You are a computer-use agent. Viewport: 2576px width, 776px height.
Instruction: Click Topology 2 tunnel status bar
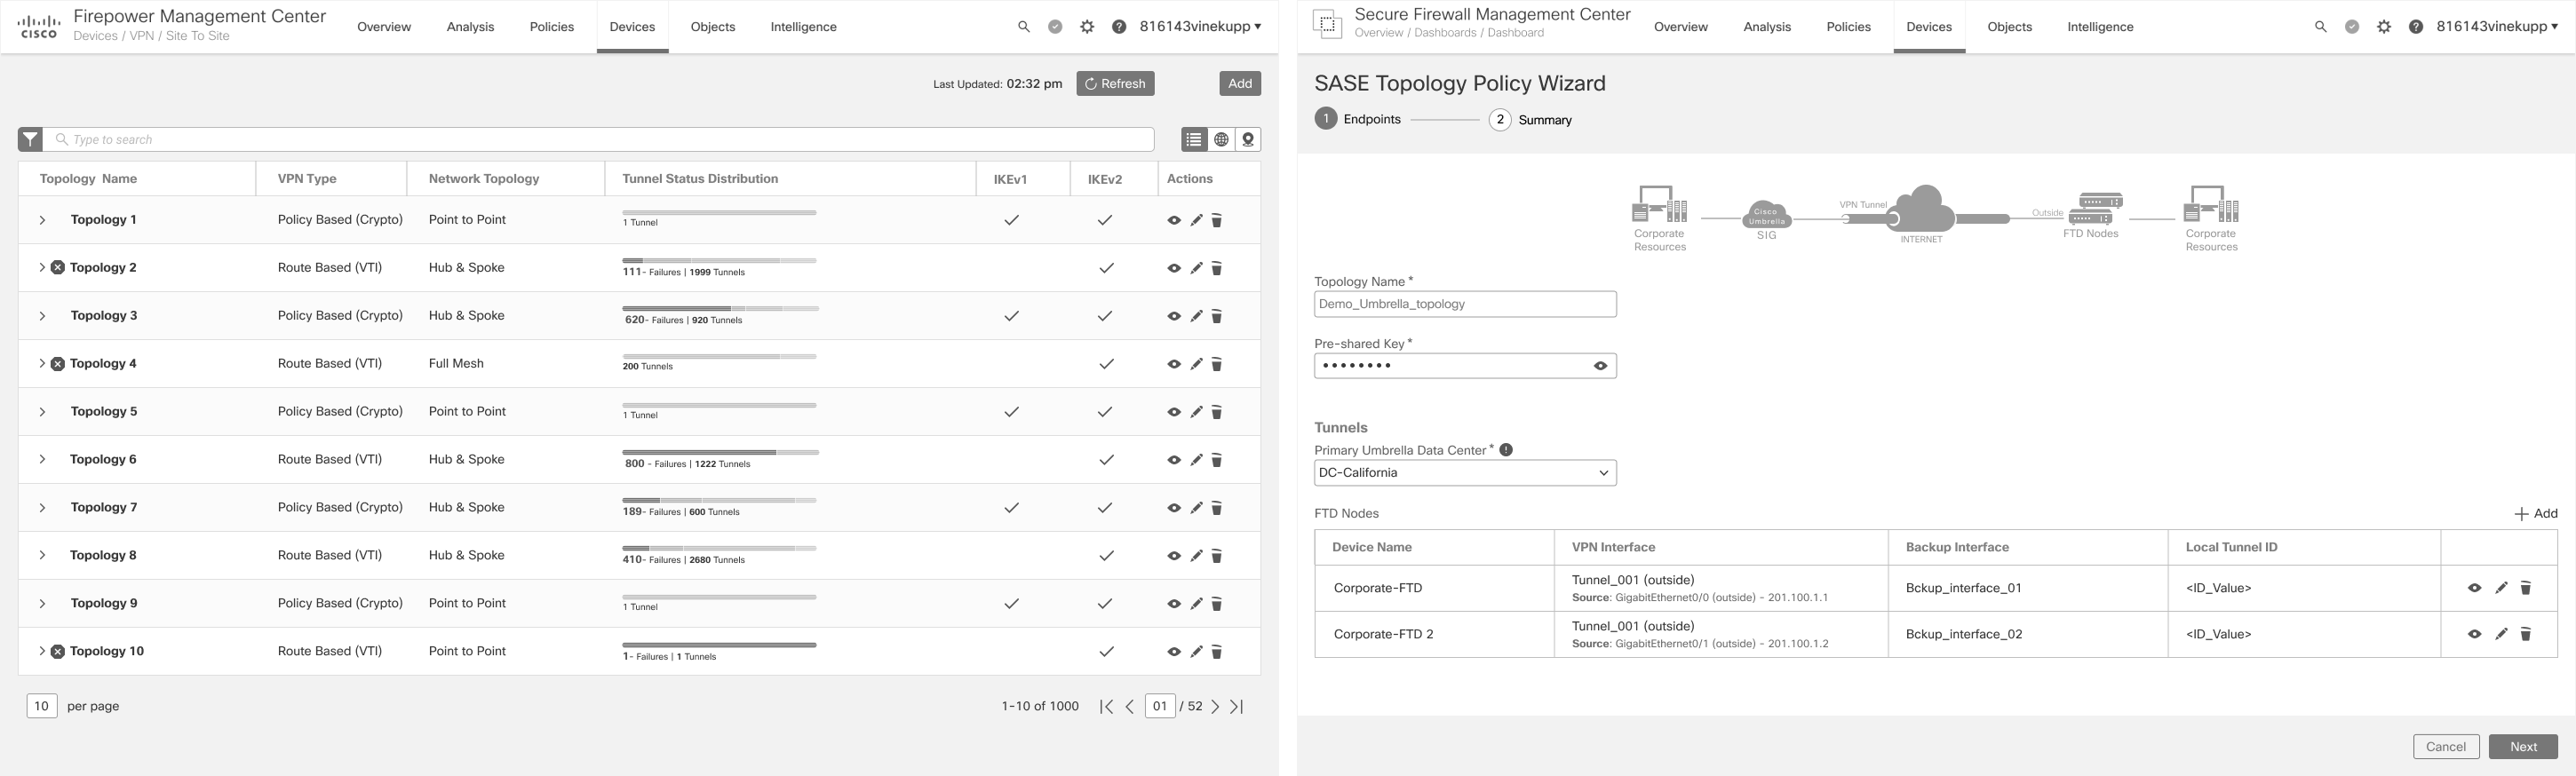tap(719, 260)
